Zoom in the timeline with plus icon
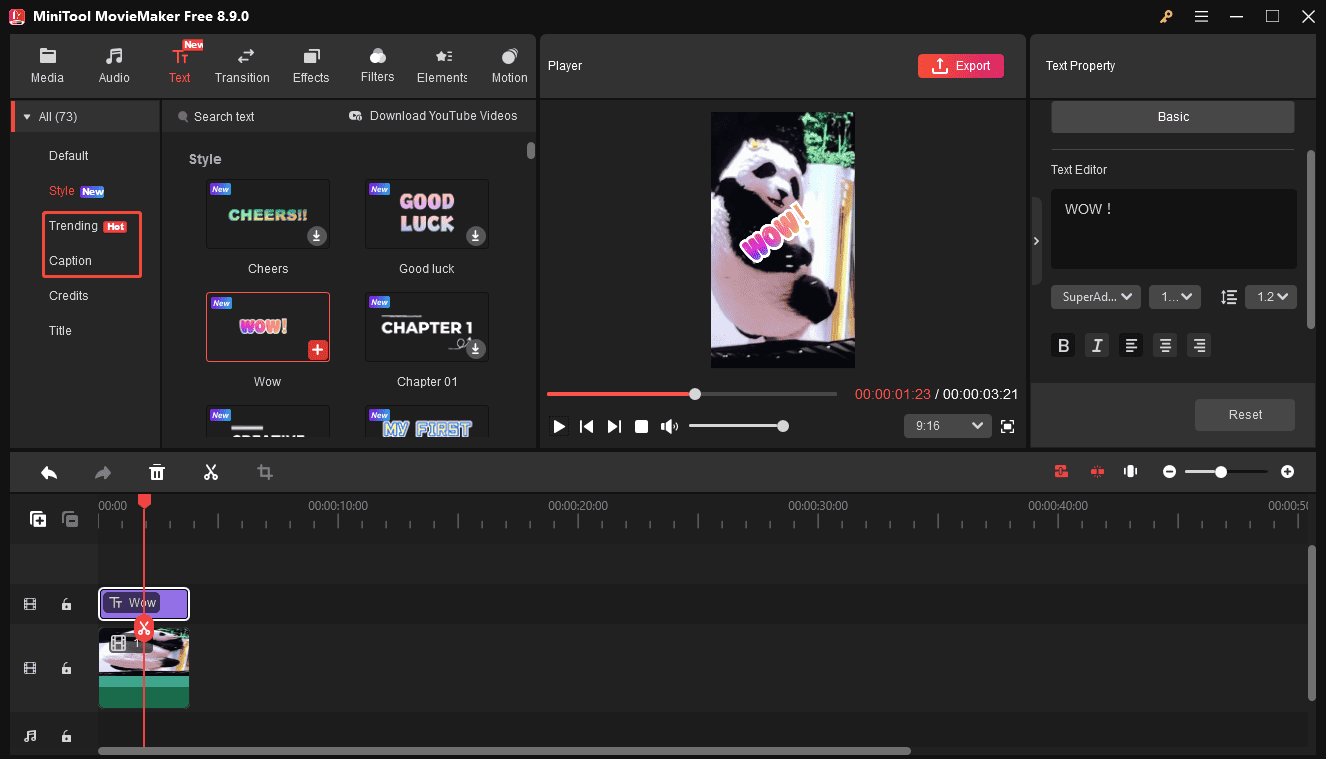This screenshot has width=1326, height=759. click(1287, 472)
